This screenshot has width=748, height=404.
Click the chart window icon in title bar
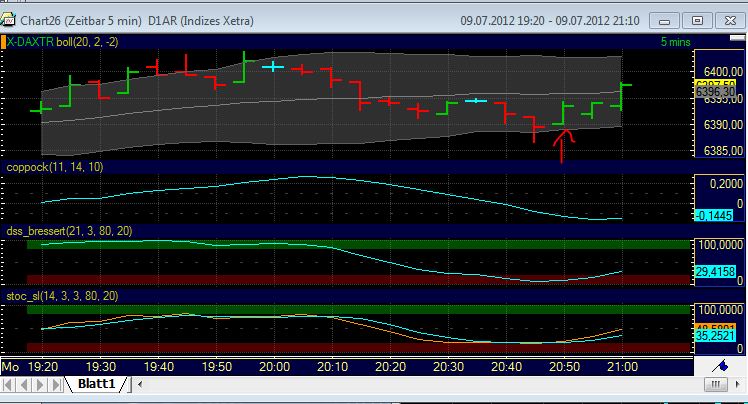point(8,20)
